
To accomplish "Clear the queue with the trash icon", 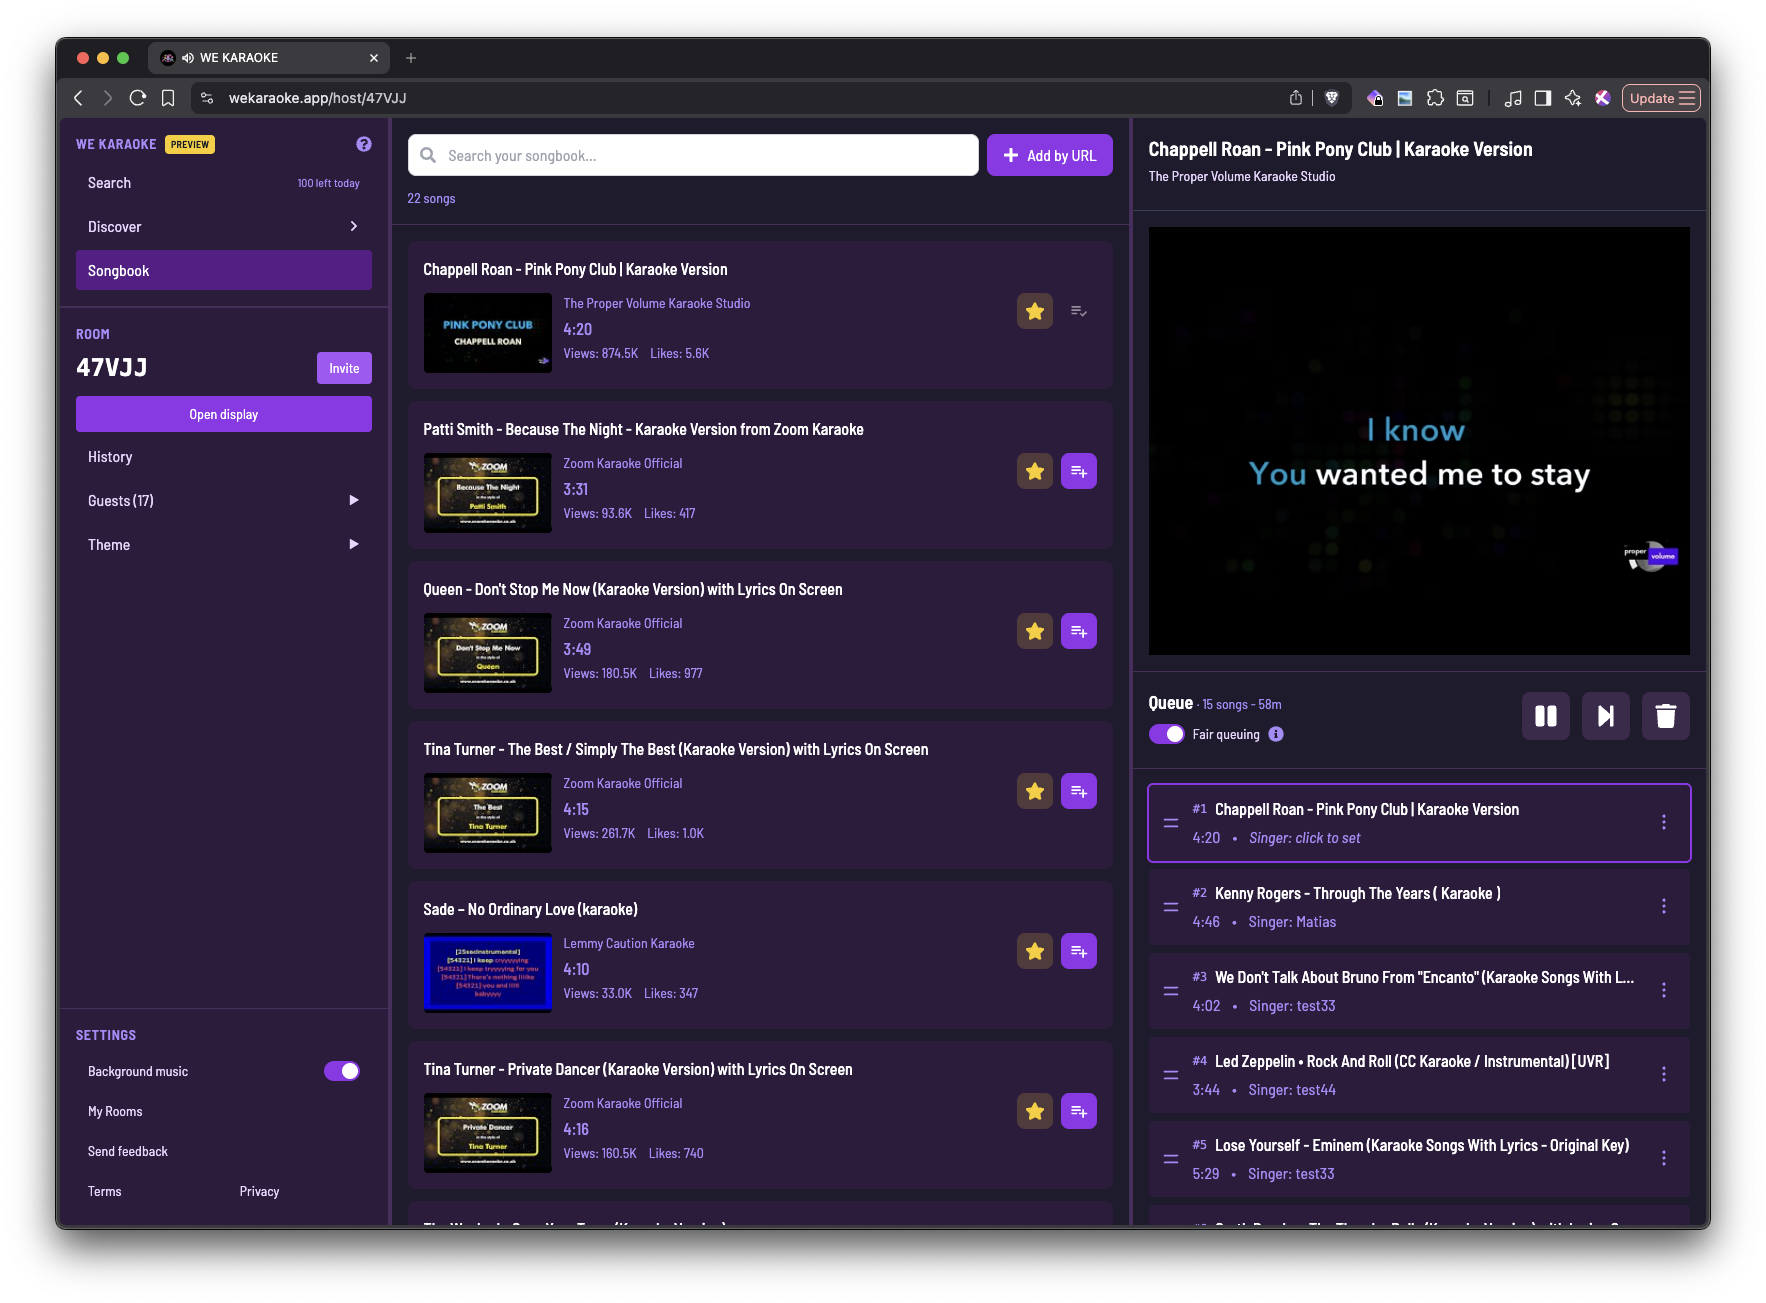I will point(1665,716).
